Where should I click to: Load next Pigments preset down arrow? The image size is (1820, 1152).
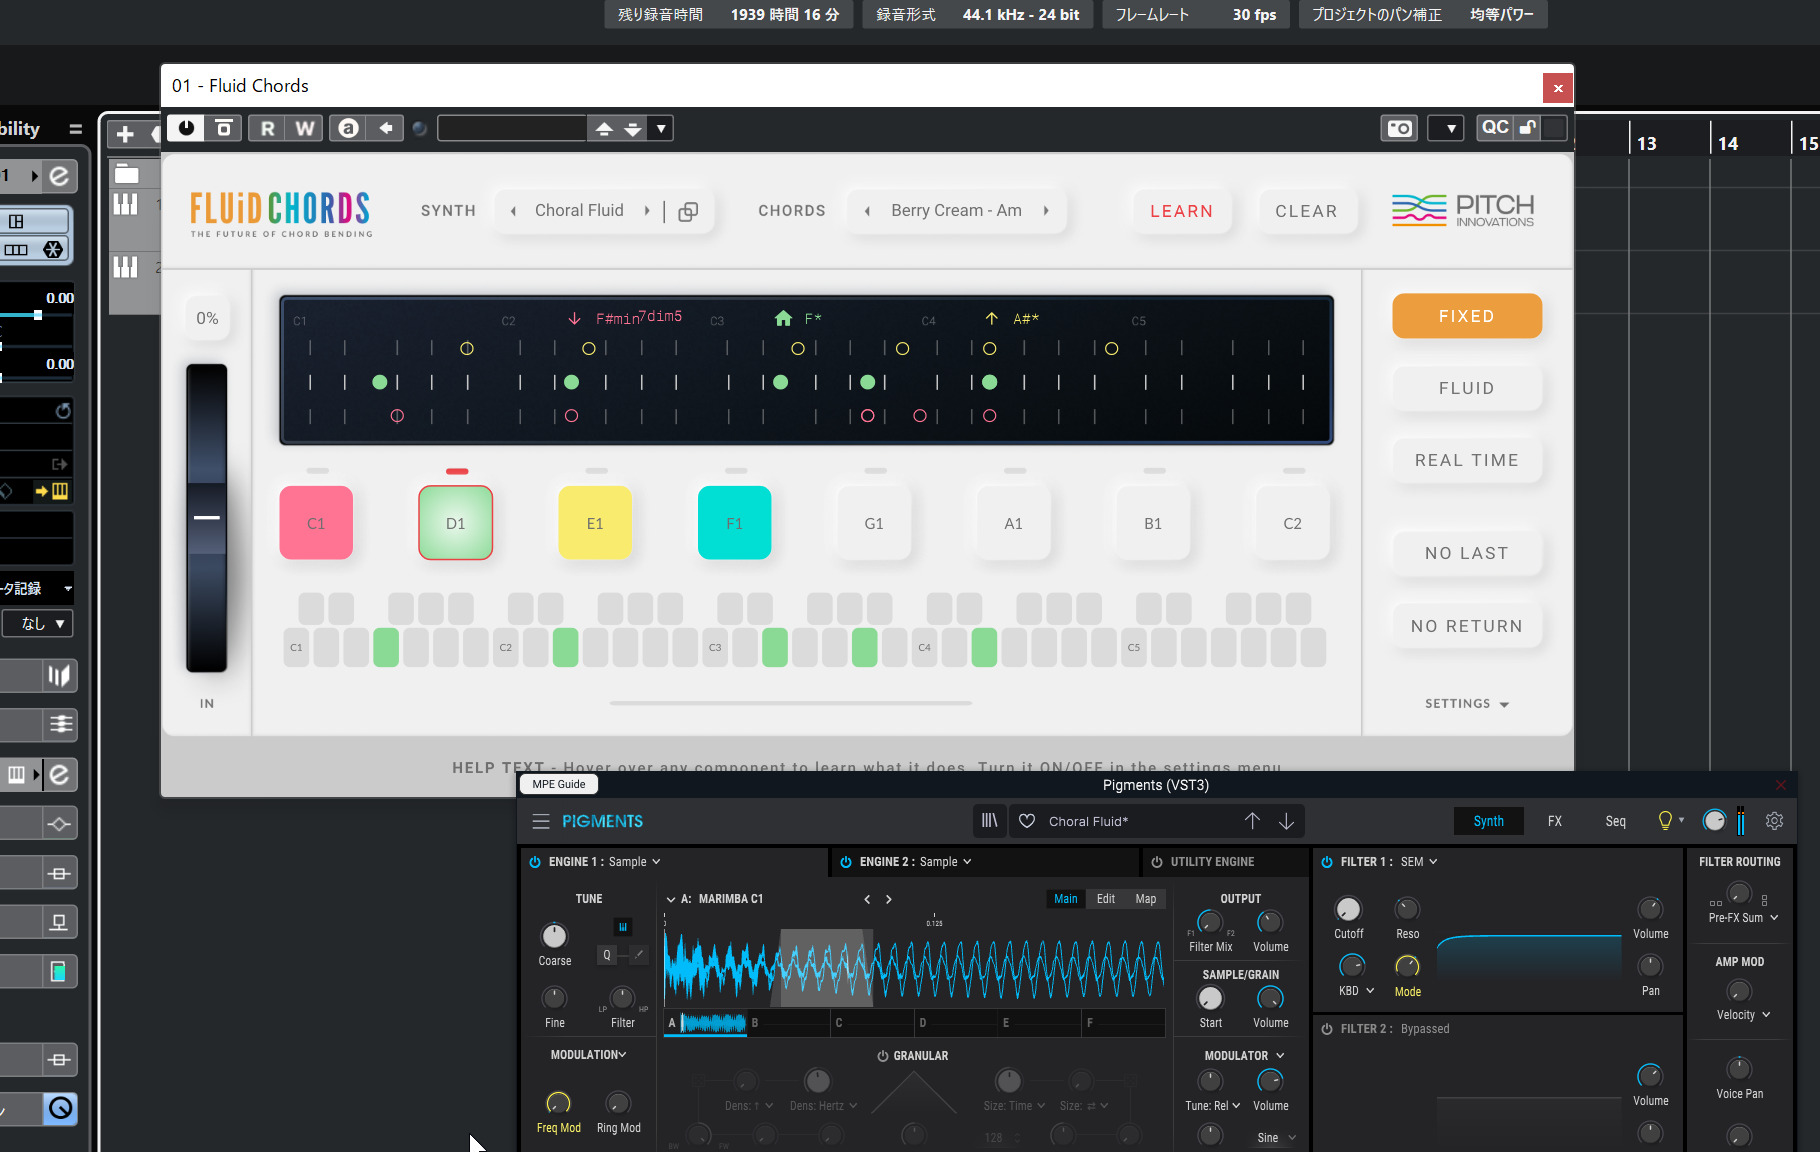pos(1286,821)
